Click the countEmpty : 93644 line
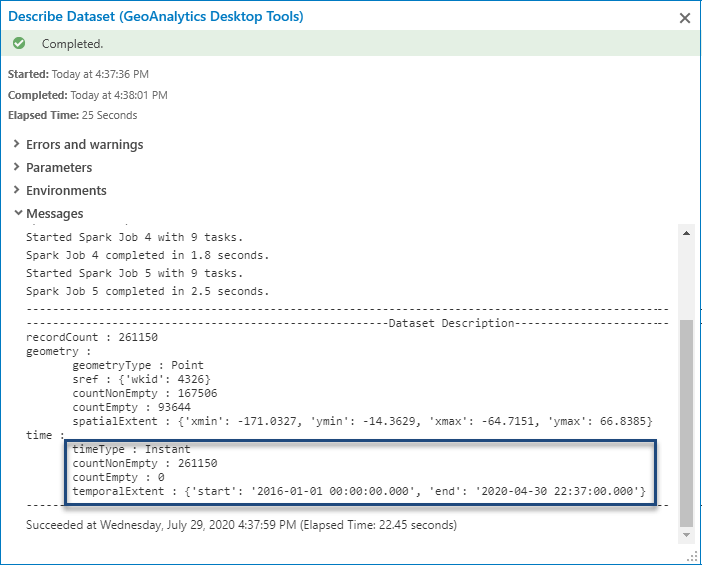 coord(132,407)
